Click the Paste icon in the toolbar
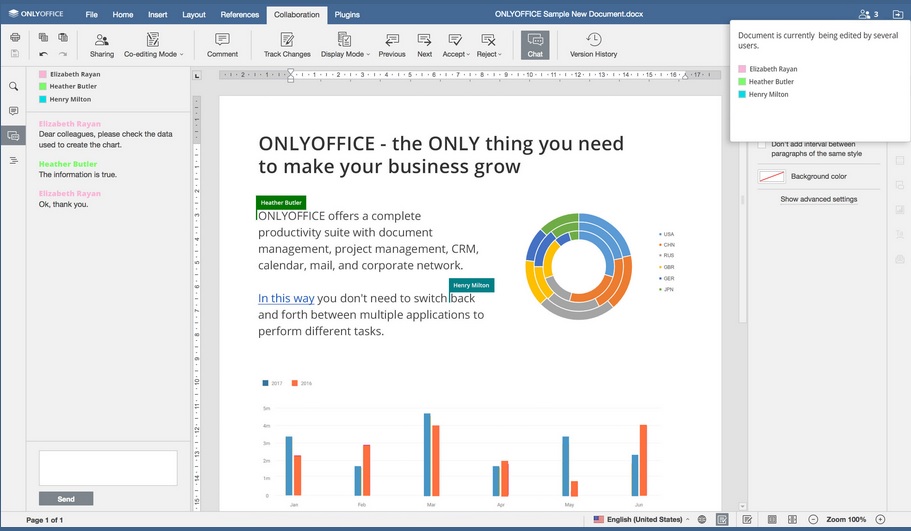Image resolution: width=911 pixels, height=531 pixels. [x=63, y=37]
